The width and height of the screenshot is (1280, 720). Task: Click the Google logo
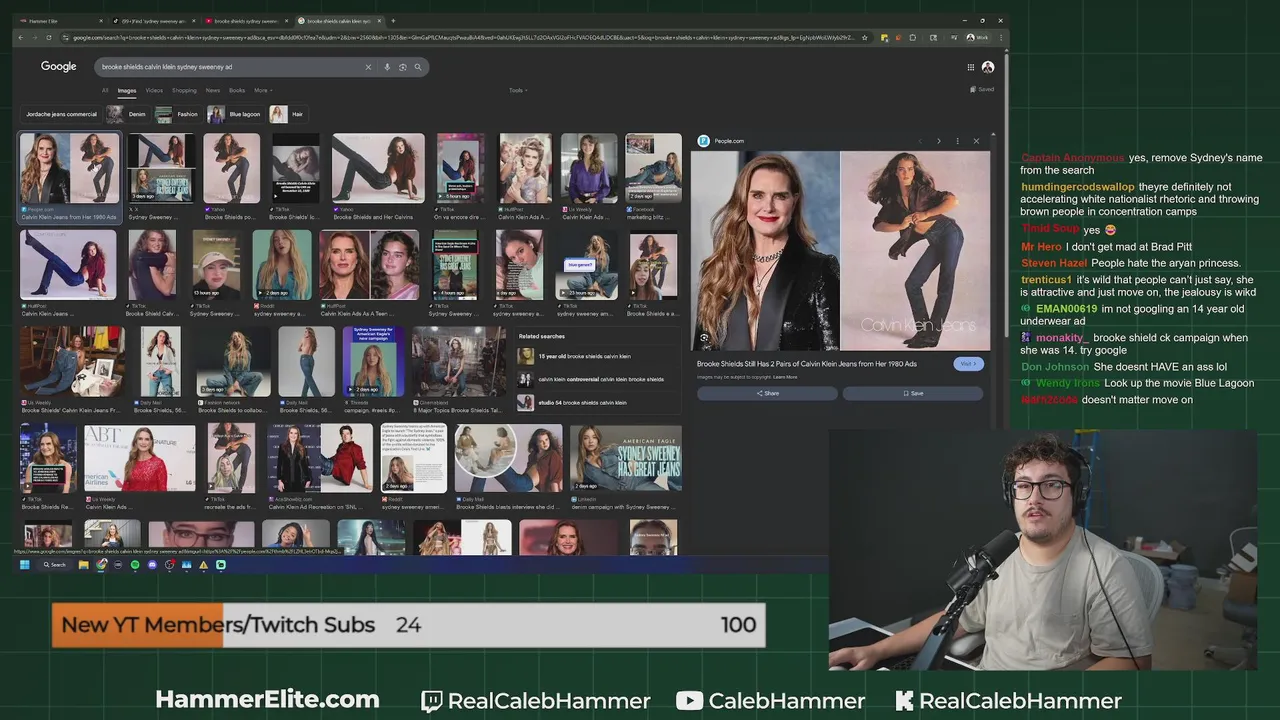(x=58, y=67)
